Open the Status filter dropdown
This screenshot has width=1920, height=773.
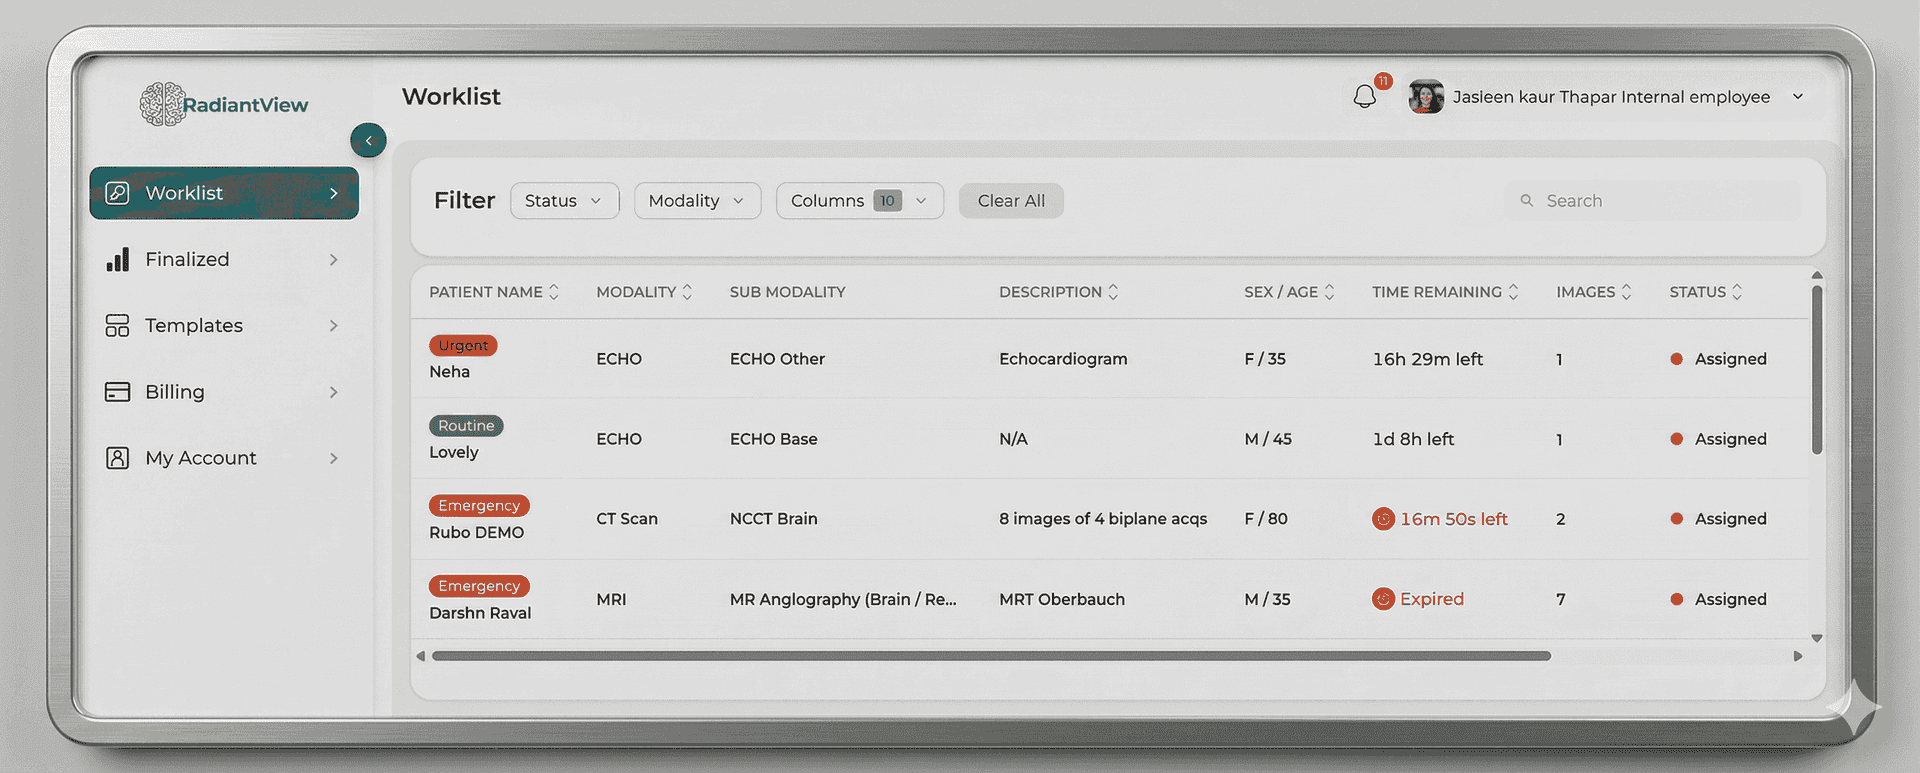(x=565, y=201)
